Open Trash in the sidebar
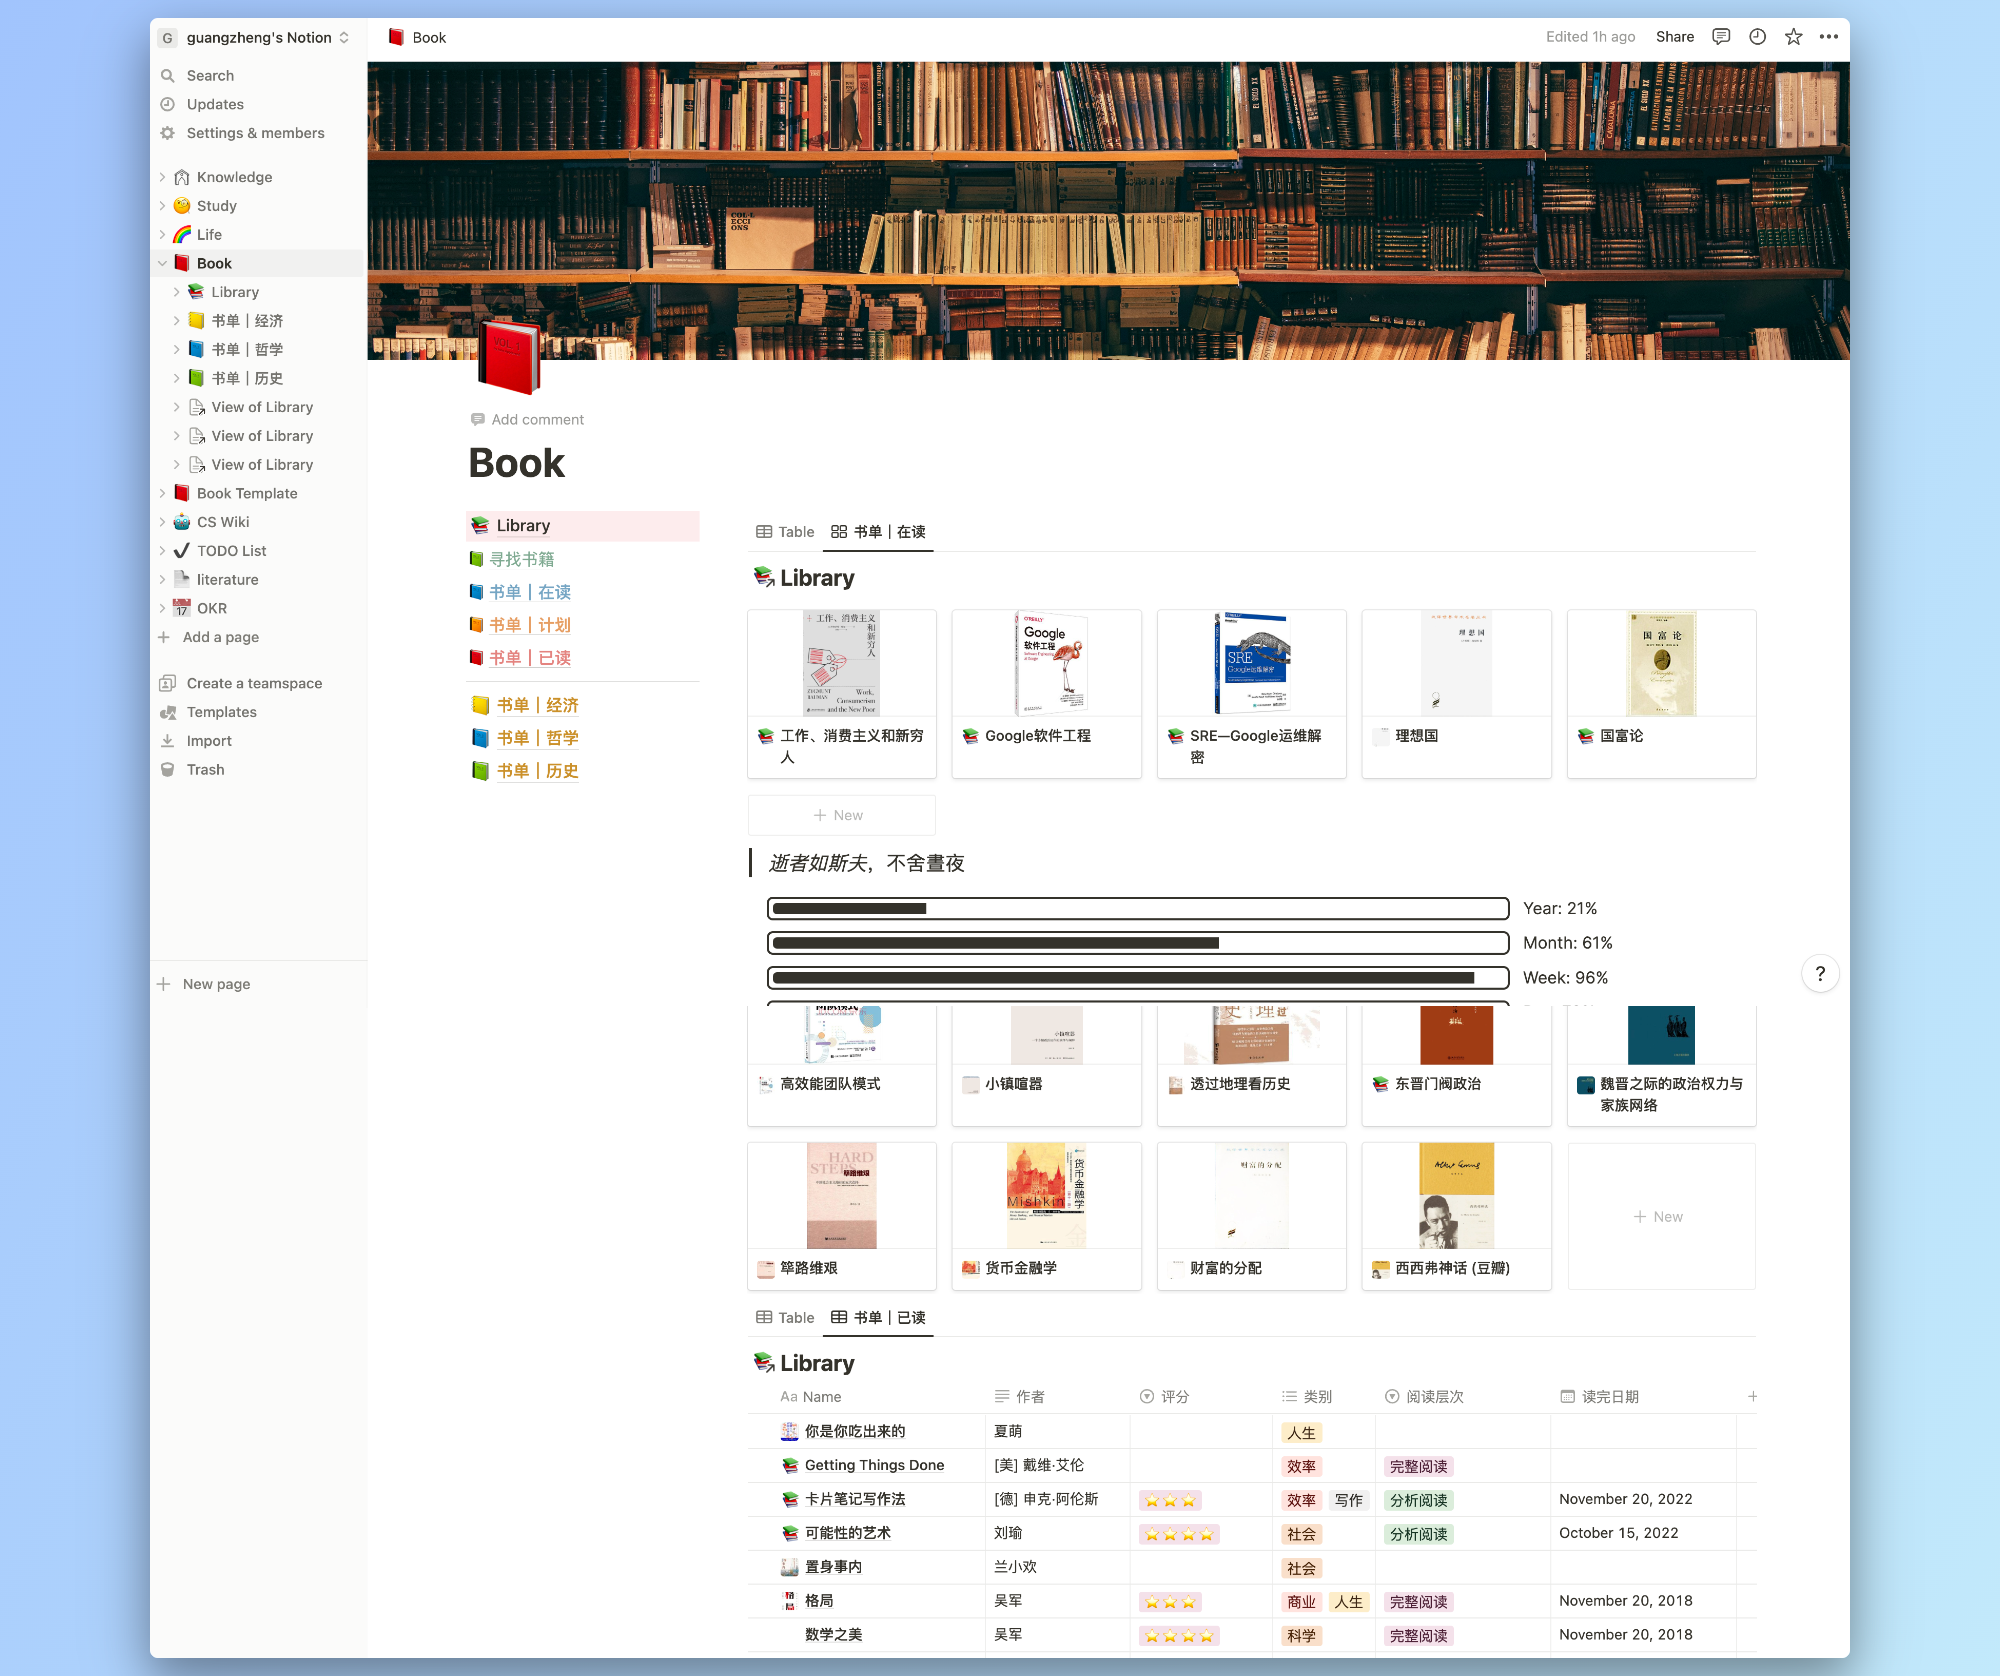Screen dimensions: 2000x1676 coord(205,769)
